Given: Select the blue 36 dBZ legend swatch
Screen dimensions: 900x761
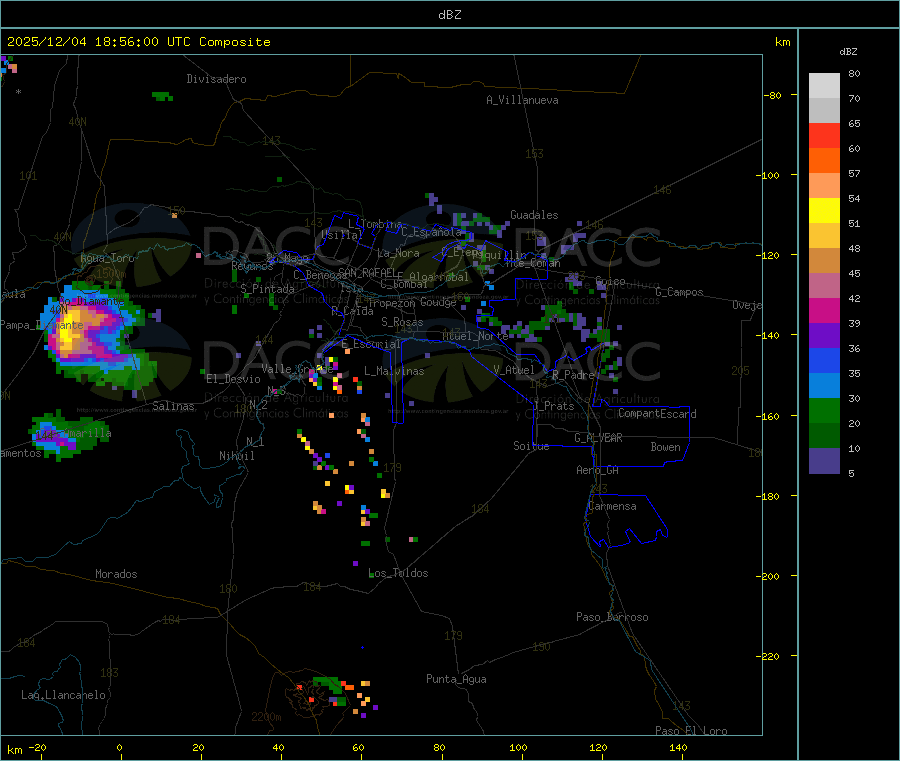Looking at the screenshot, I should click(x=824, y=360).
